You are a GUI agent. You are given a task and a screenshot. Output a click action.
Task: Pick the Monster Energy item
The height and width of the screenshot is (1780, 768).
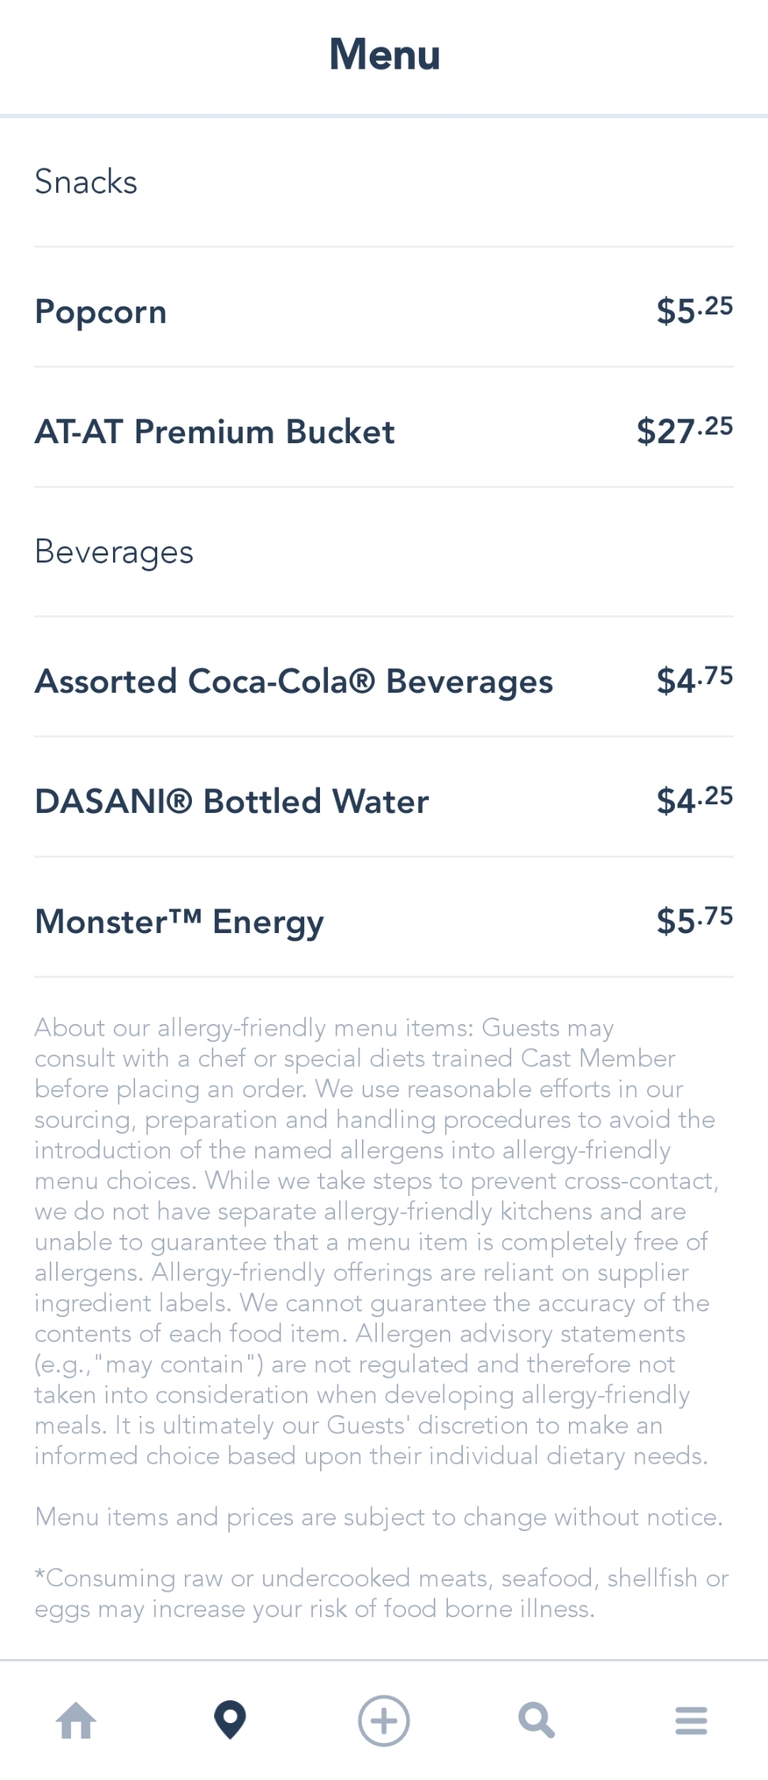[x=180, y=922]
